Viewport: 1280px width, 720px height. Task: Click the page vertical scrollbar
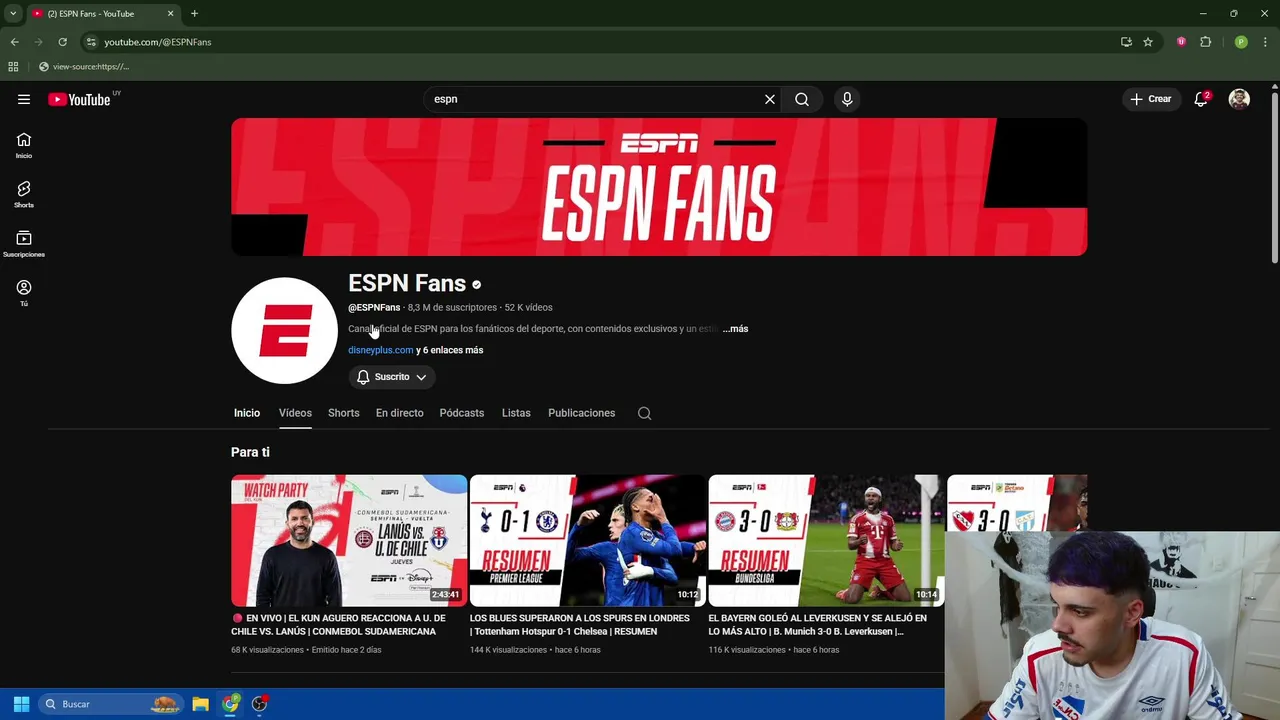(x=1275, y=180)
